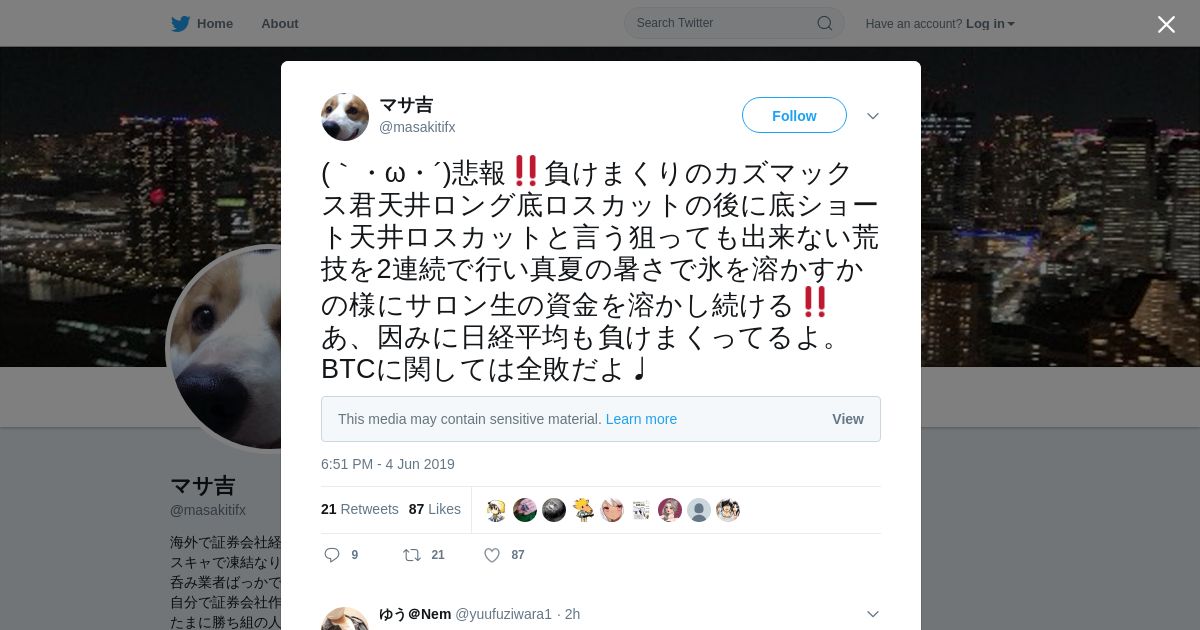The image size is (1200, 630).
Task: Click the reply speech bubble icon
Action: pos(332,555)
